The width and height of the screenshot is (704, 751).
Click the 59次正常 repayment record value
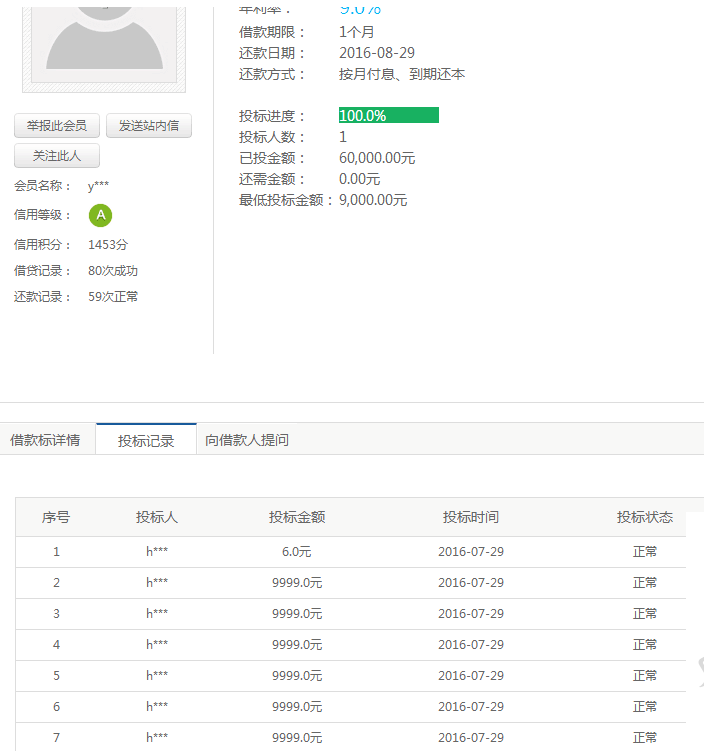click(113, 297)
